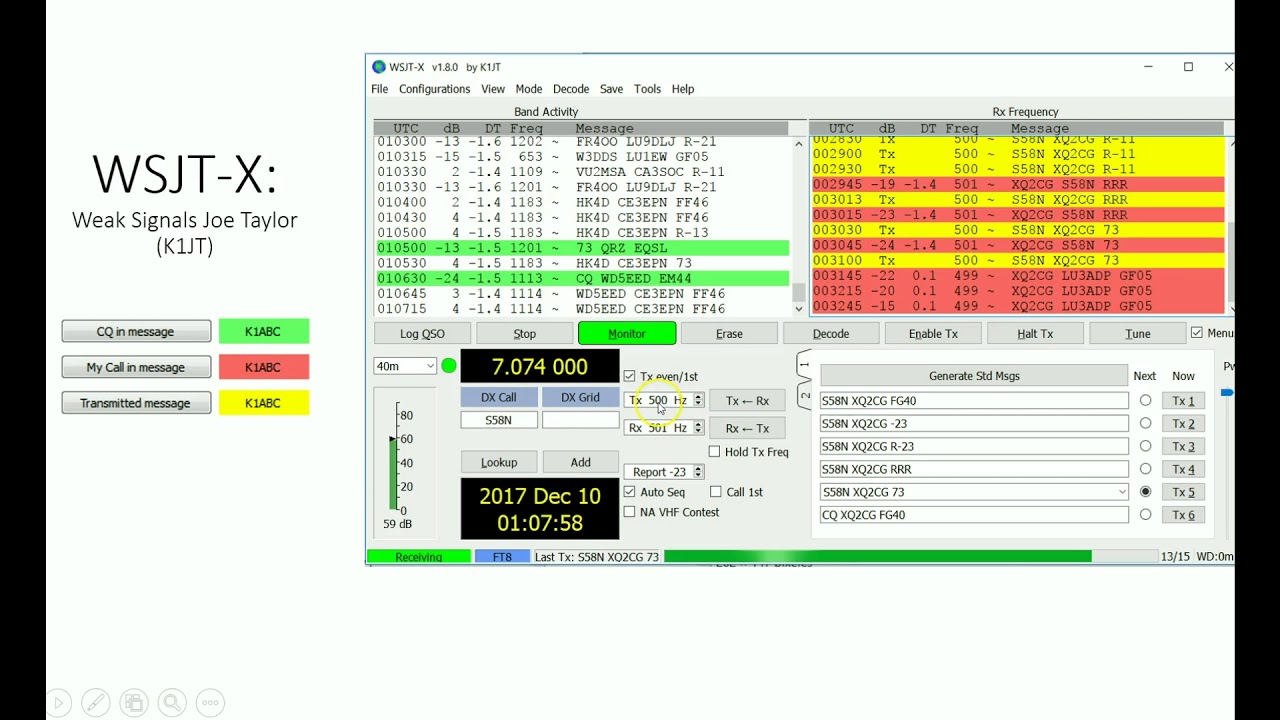Toggle the Auto Seq checkbox
Screen dimensions: 1280x720
point(629,492)
